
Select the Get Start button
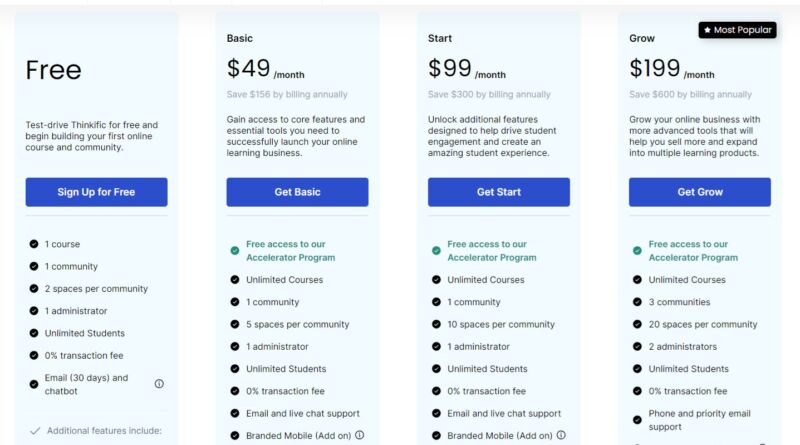click(499, 192)
